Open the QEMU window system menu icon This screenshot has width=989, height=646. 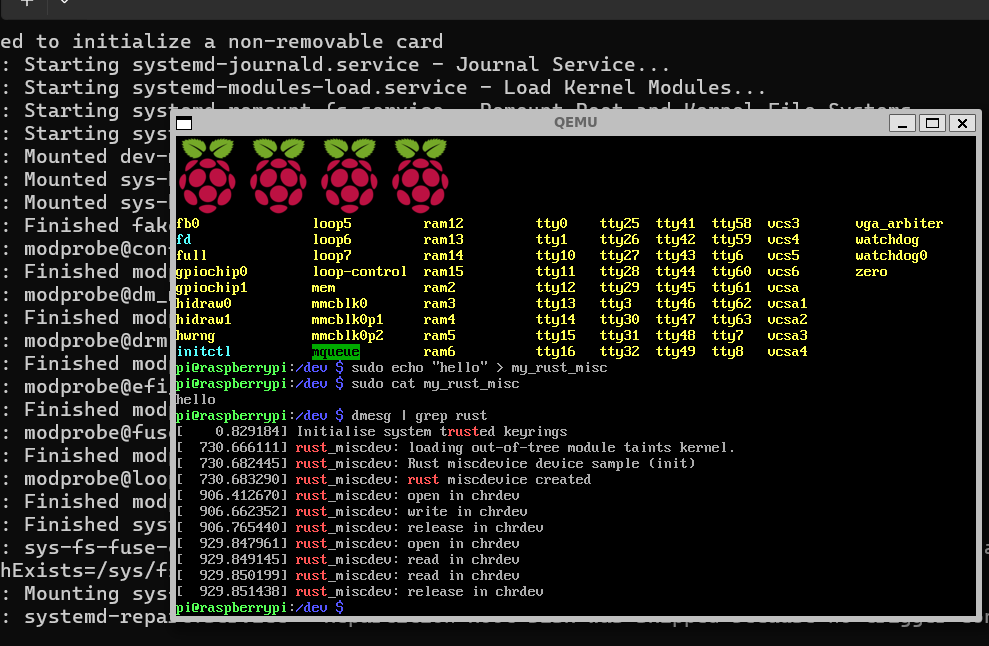click(184, 123)
